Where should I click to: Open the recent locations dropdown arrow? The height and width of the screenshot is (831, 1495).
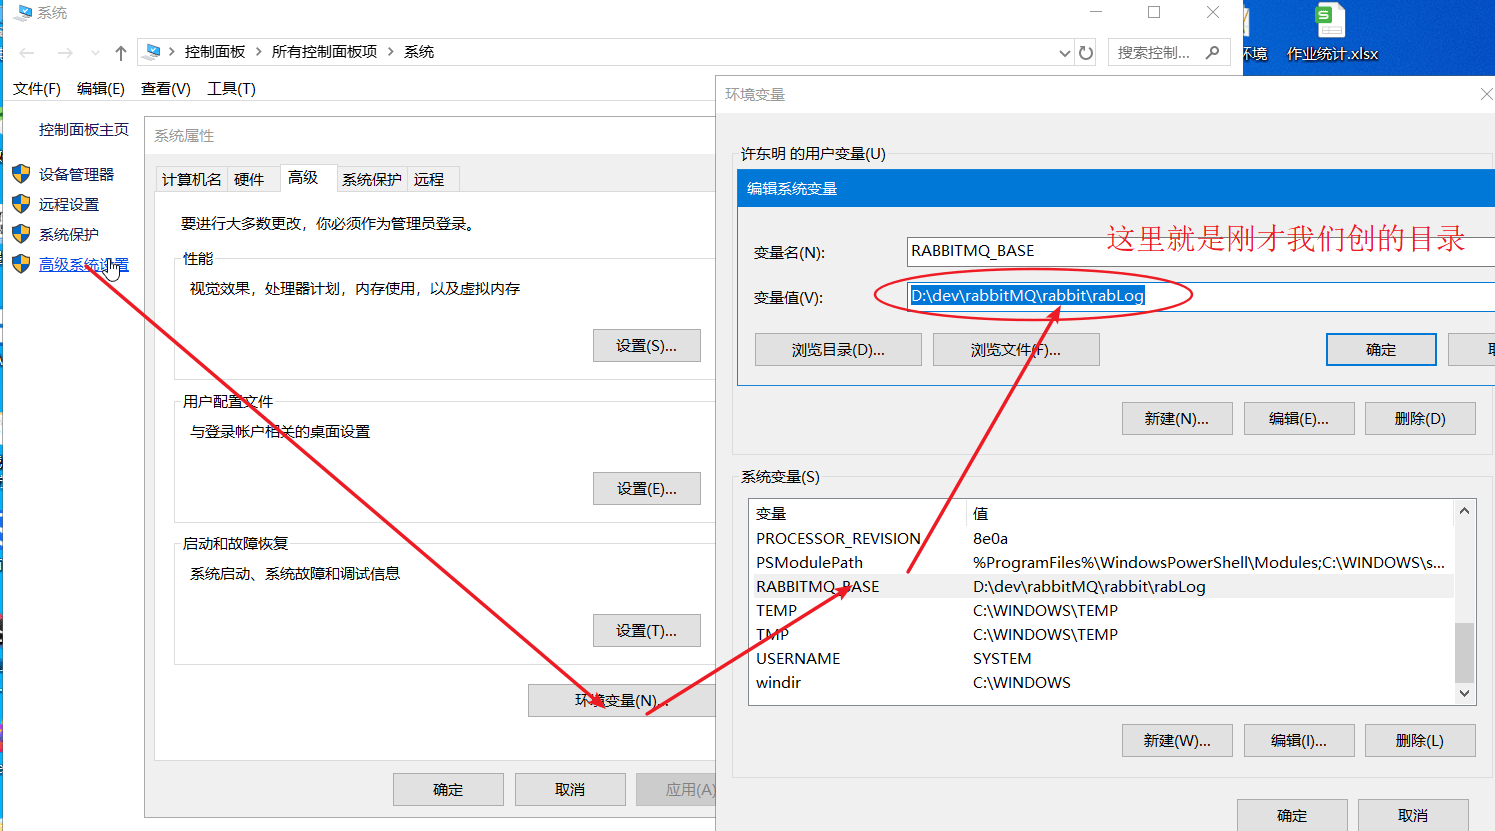tap(95, 53)
